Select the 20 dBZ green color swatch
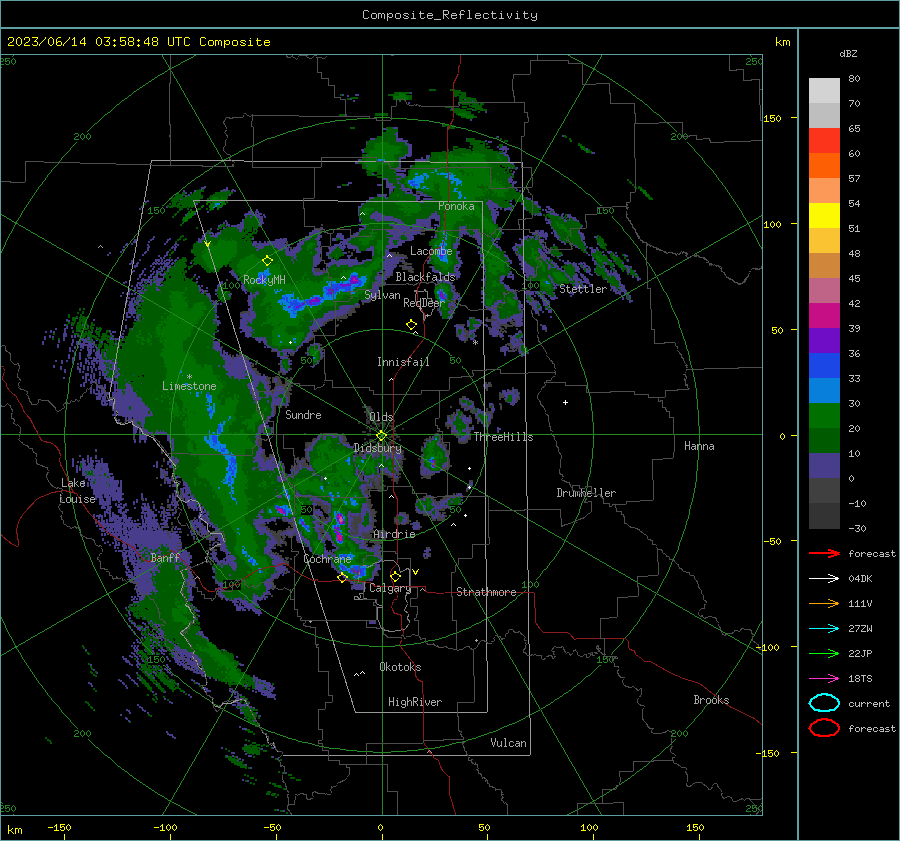This screenshot has height=841, width=900. pyautogui.click(x=824, y=416)
